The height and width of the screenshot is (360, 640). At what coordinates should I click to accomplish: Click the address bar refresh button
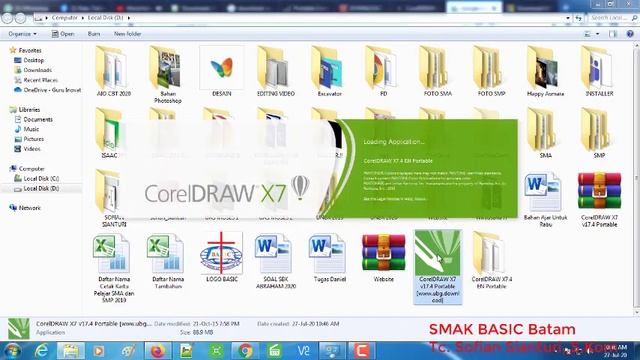[x=578, y=18]
